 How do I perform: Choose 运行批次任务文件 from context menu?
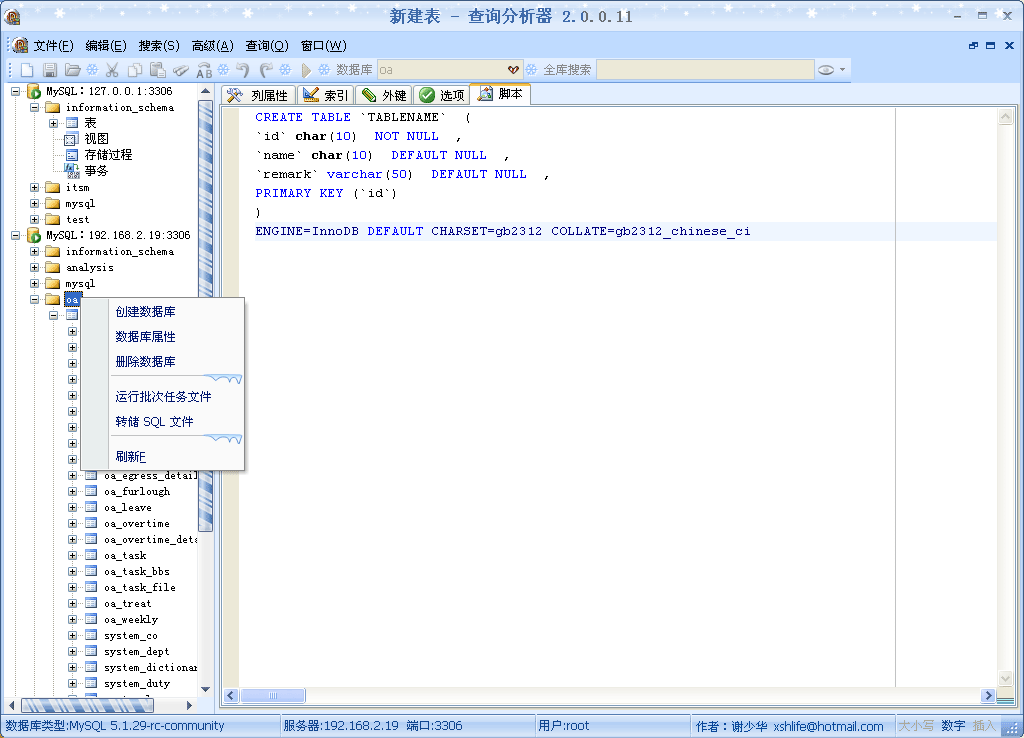[x=162, y=396]
